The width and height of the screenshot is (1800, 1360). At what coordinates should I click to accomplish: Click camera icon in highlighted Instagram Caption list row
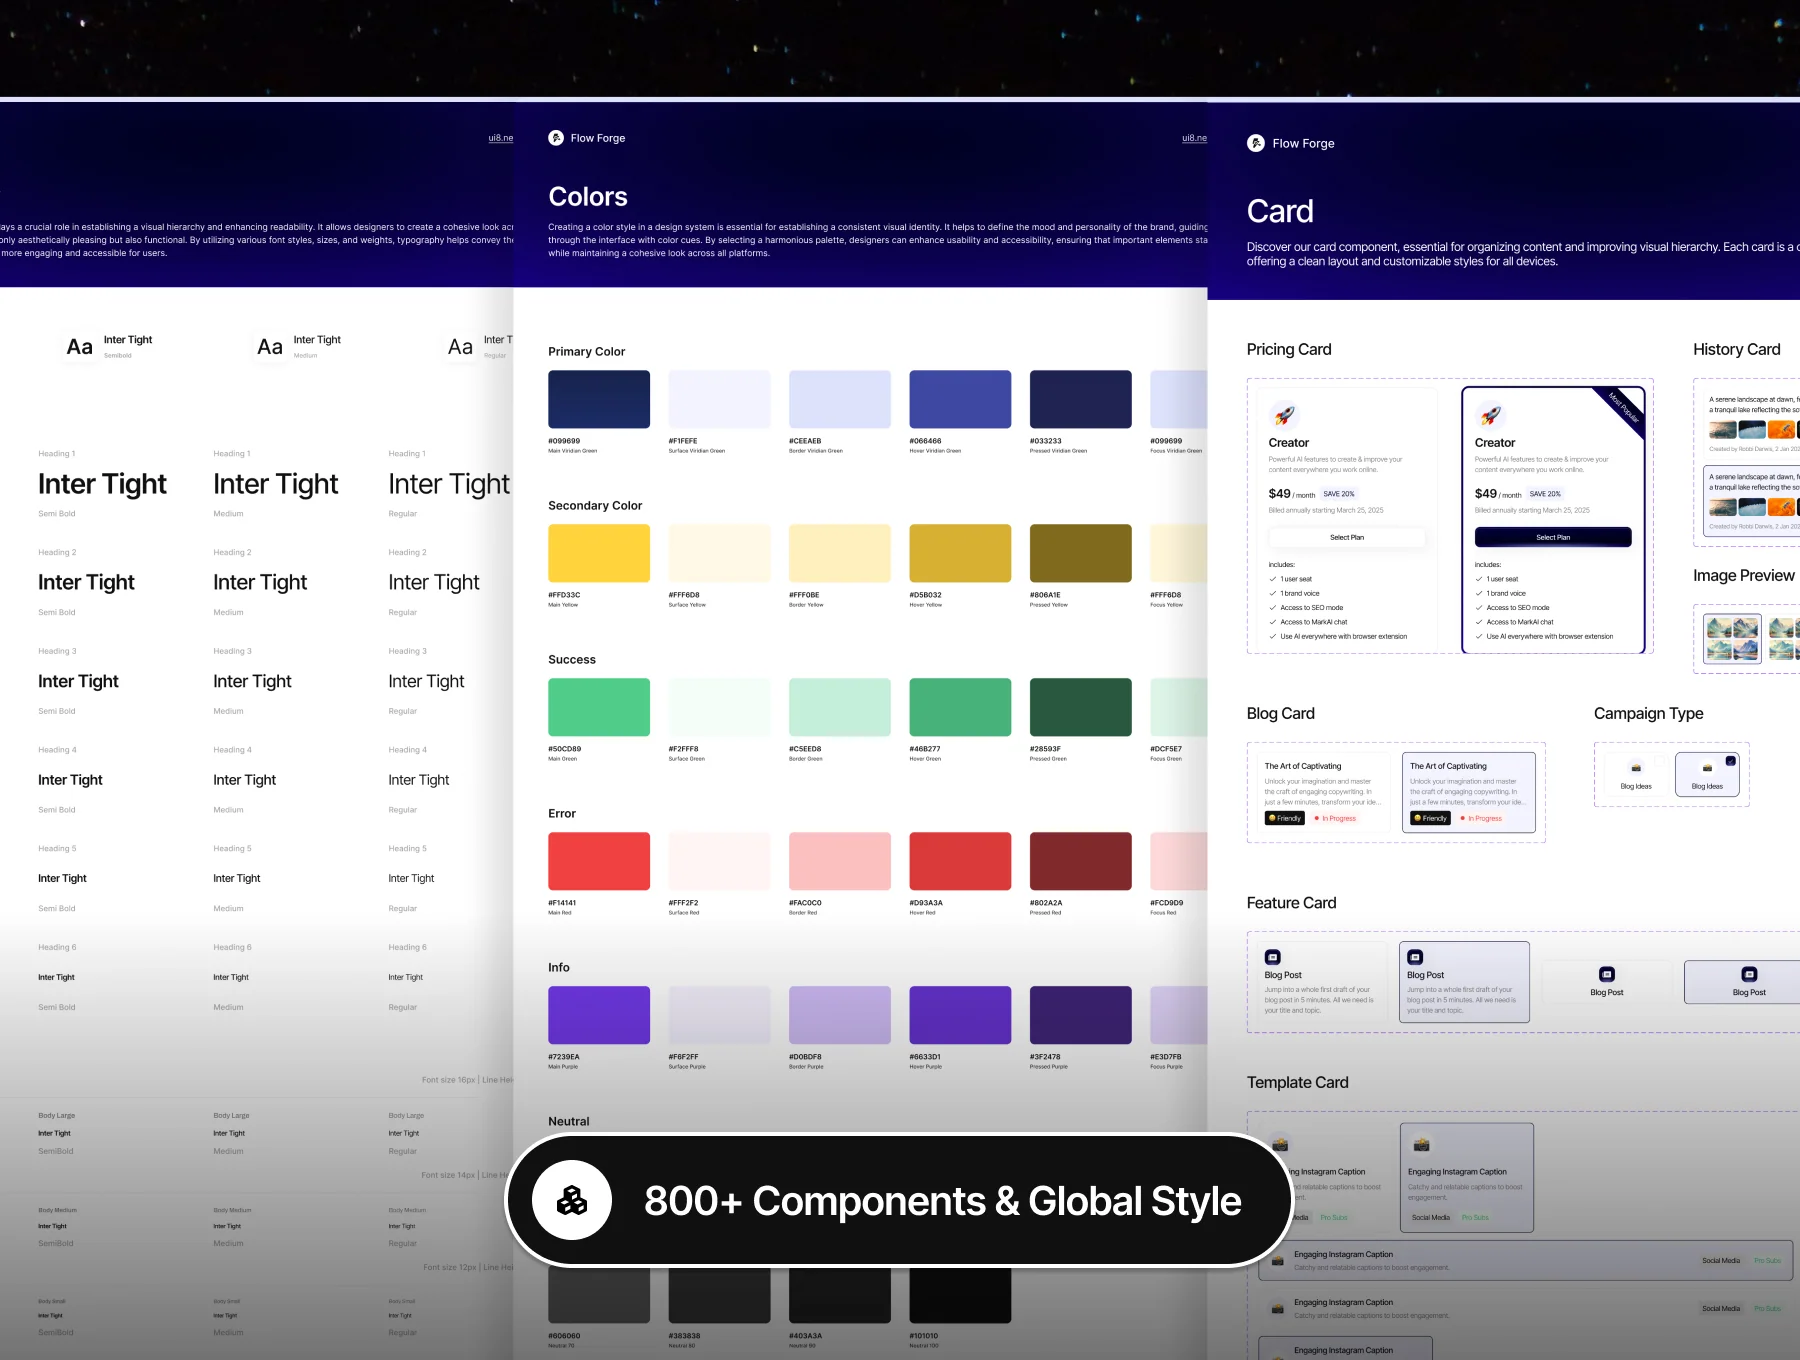(x=1278, y=1260)
